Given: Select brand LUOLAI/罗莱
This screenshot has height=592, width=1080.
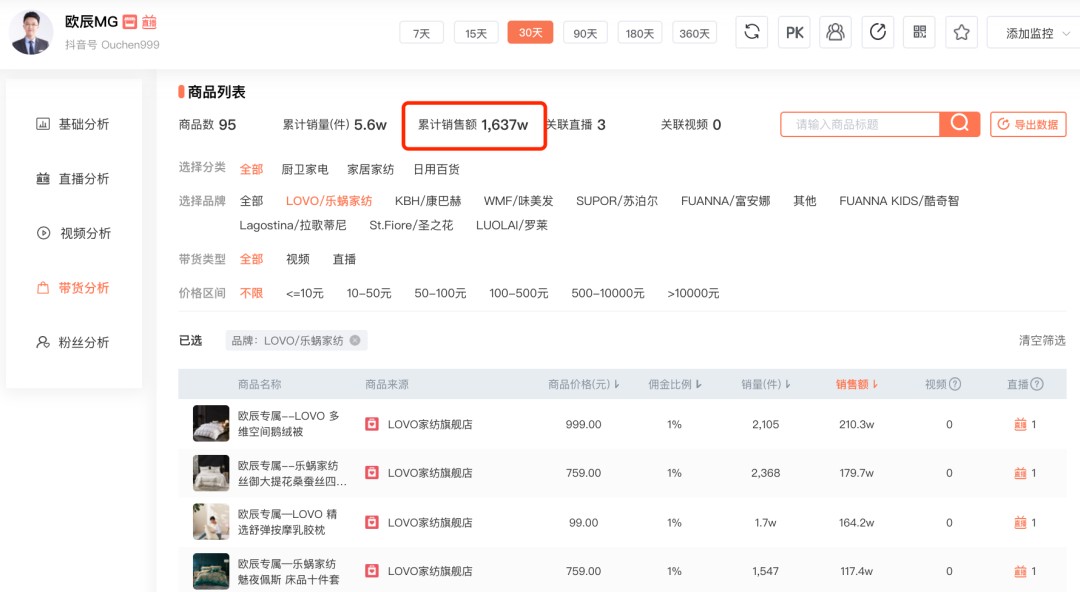Looking at the screenshot, I should click(512, 225).
